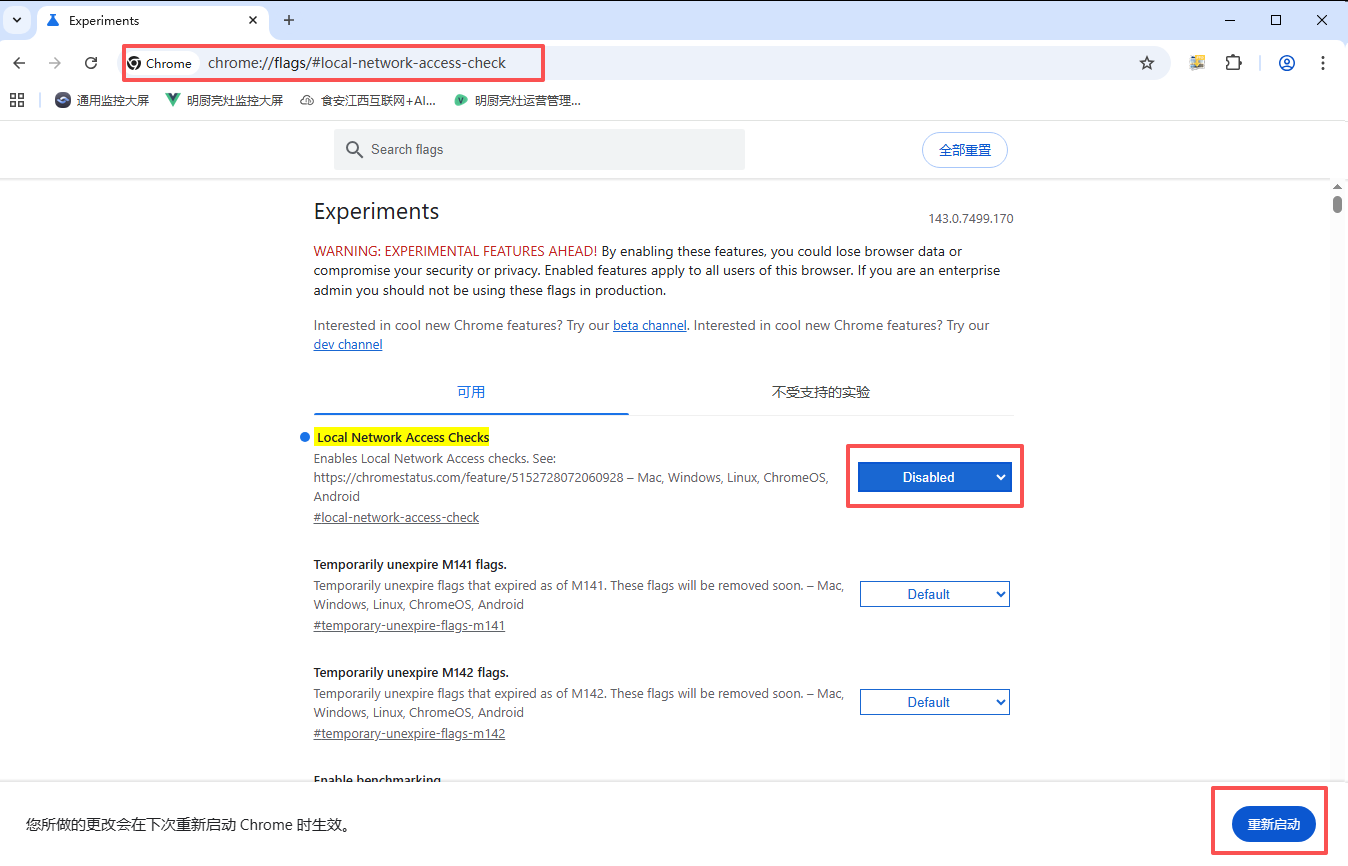Open the 明厨亮灶监控大屏 bookmark
This screenshot has width=1348, height=866.
click(224, 100)
